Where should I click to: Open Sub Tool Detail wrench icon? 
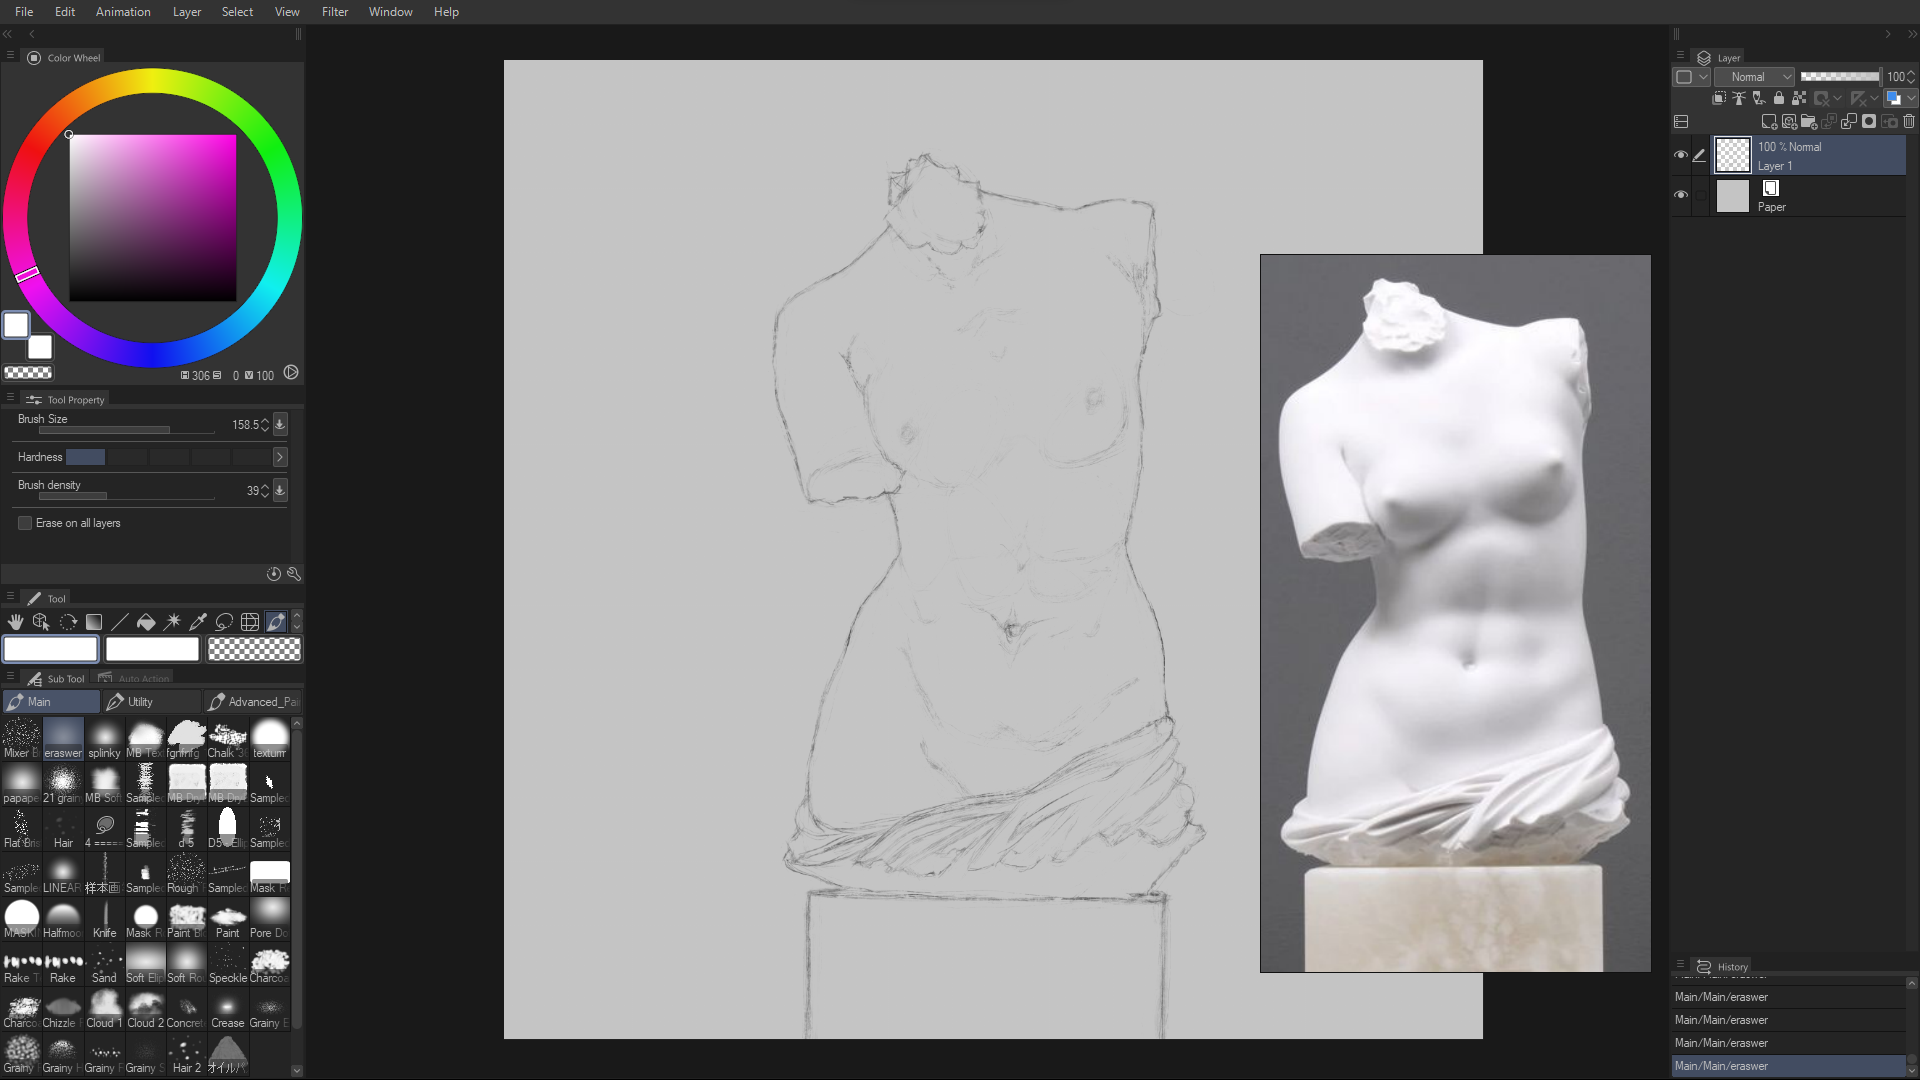[x=293, y=574]
